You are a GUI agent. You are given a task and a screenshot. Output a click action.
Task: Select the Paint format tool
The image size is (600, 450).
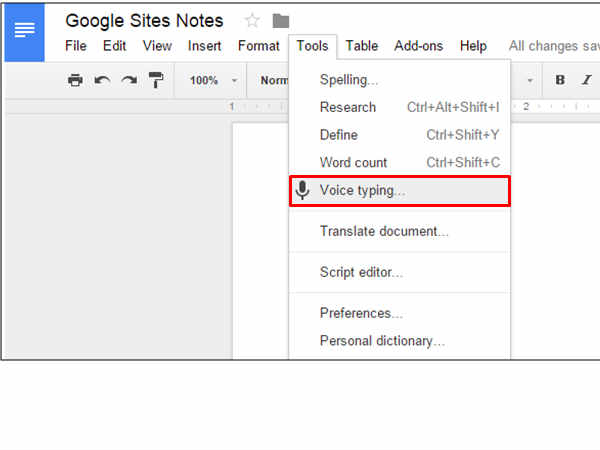(x=156, y=80)
